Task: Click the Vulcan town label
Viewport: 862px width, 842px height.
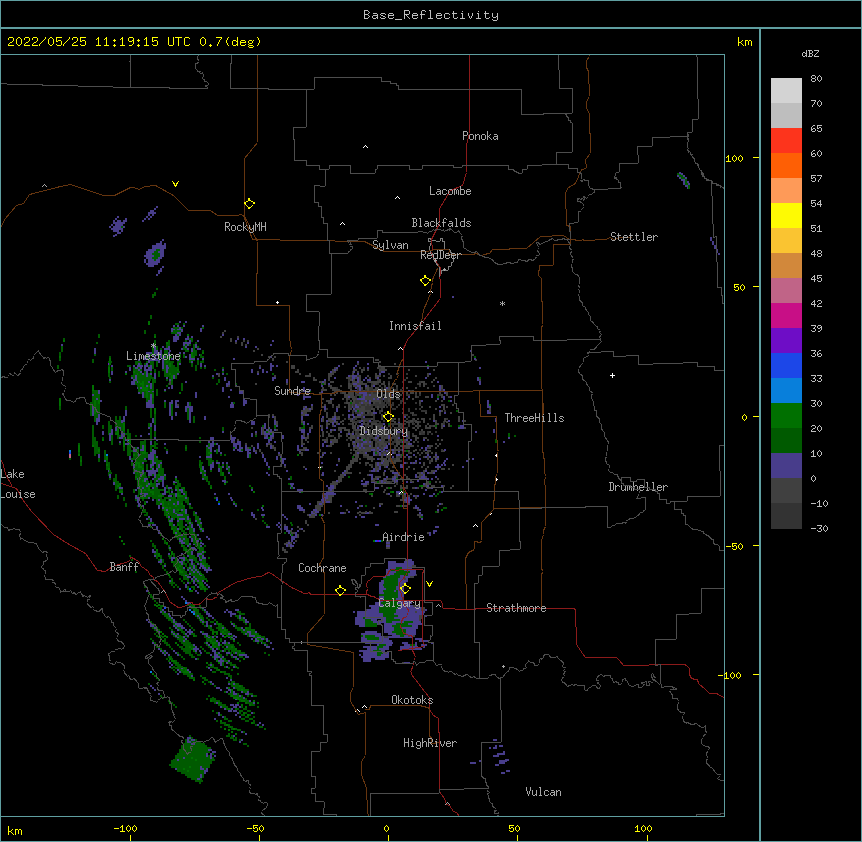Action: tap(543, 792)
